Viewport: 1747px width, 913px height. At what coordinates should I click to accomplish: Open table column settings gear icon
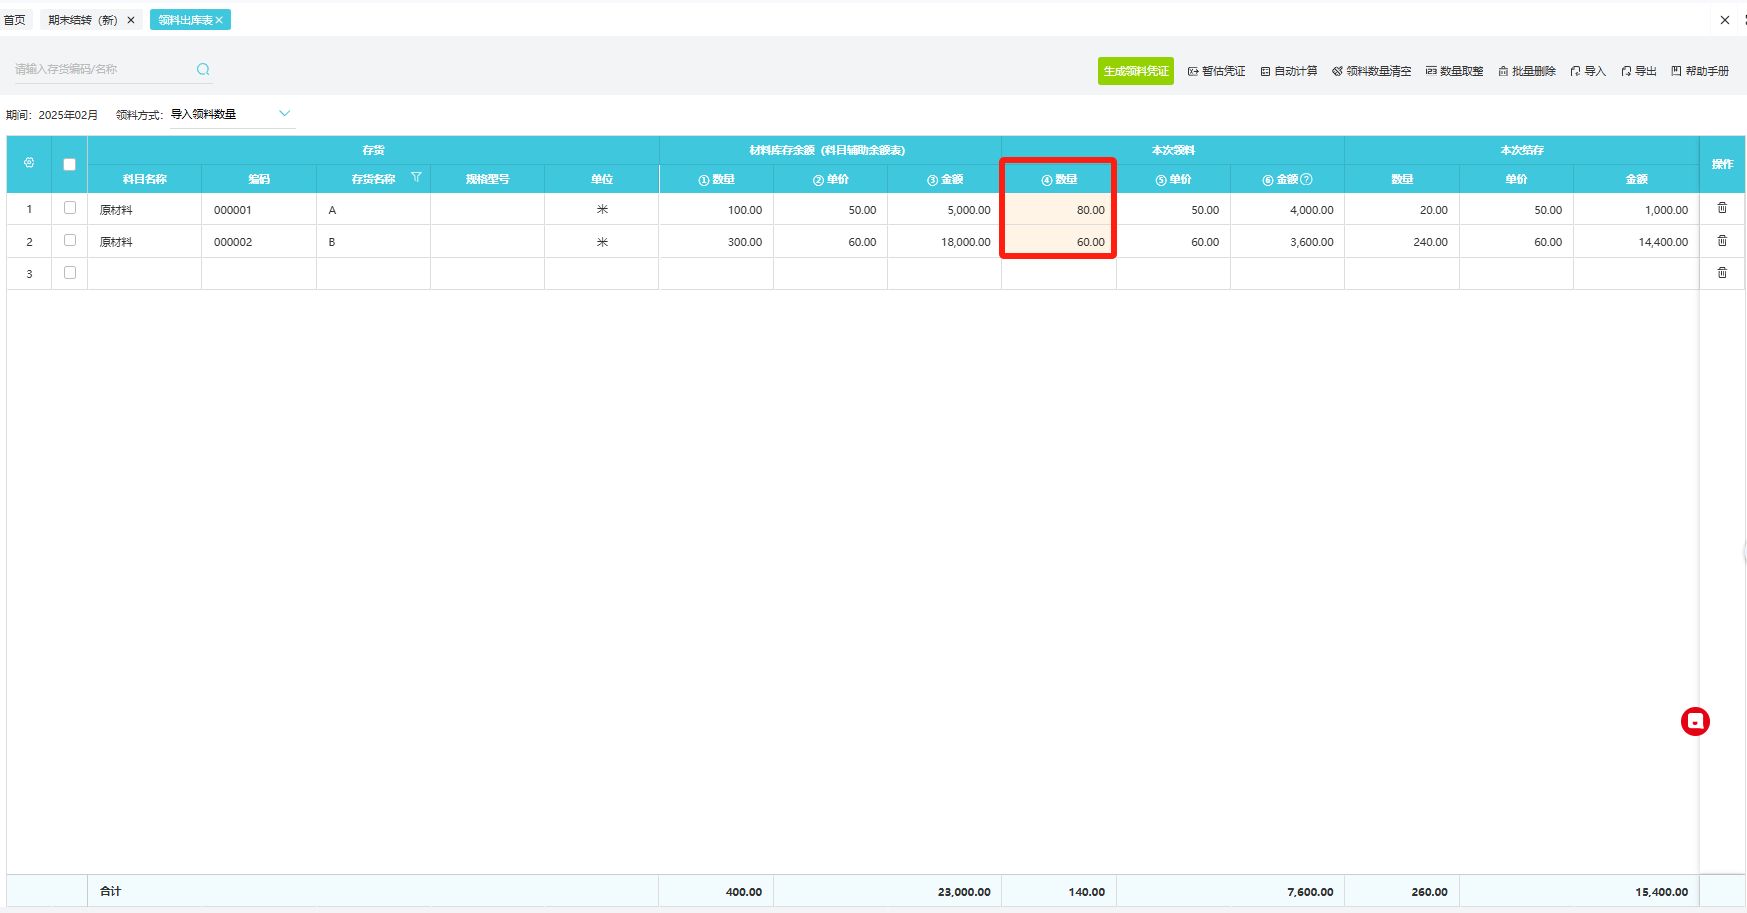29,163
